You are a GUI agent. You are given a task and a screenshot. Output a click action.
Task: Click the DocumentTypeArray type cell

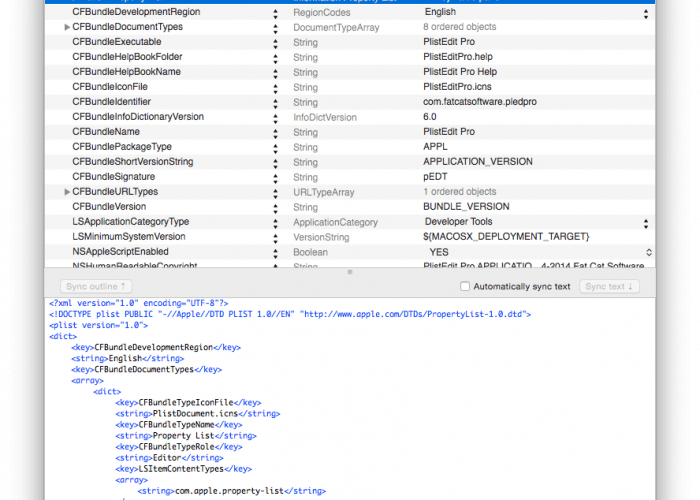pos(336,28)
